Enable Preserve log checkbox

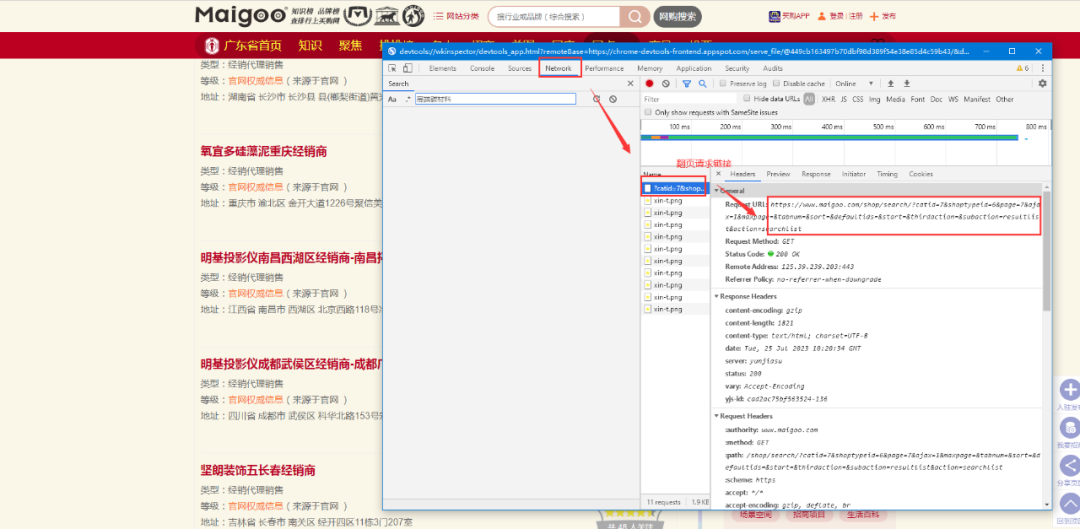pyautogui.click(x=722, y=83)
